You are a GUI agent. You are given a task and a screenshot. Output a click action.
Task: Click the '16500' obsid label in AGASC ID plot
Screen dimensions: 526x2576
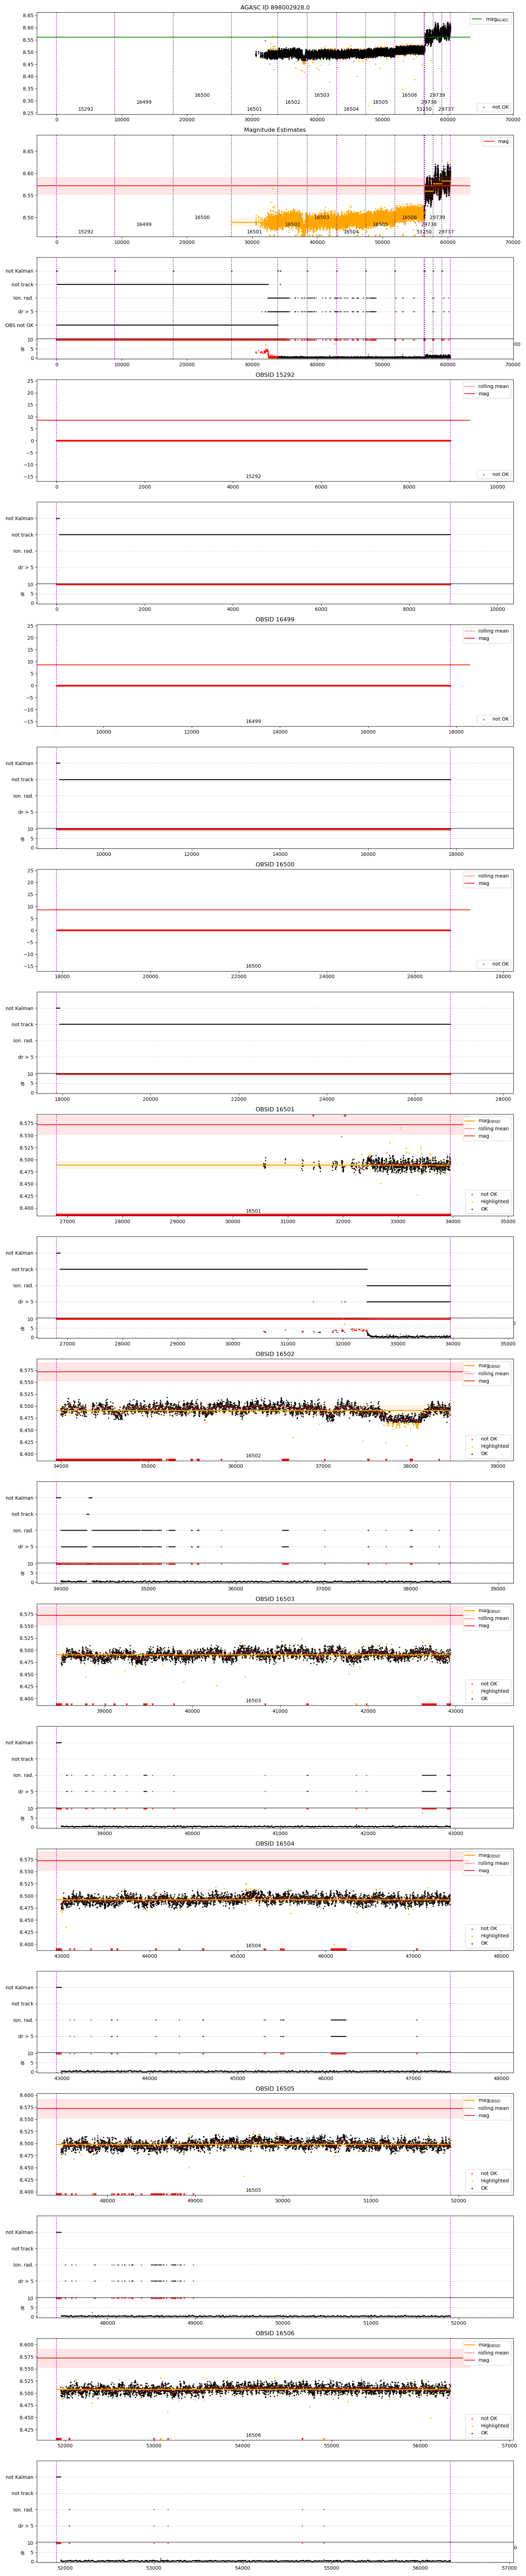pos(202,95)
